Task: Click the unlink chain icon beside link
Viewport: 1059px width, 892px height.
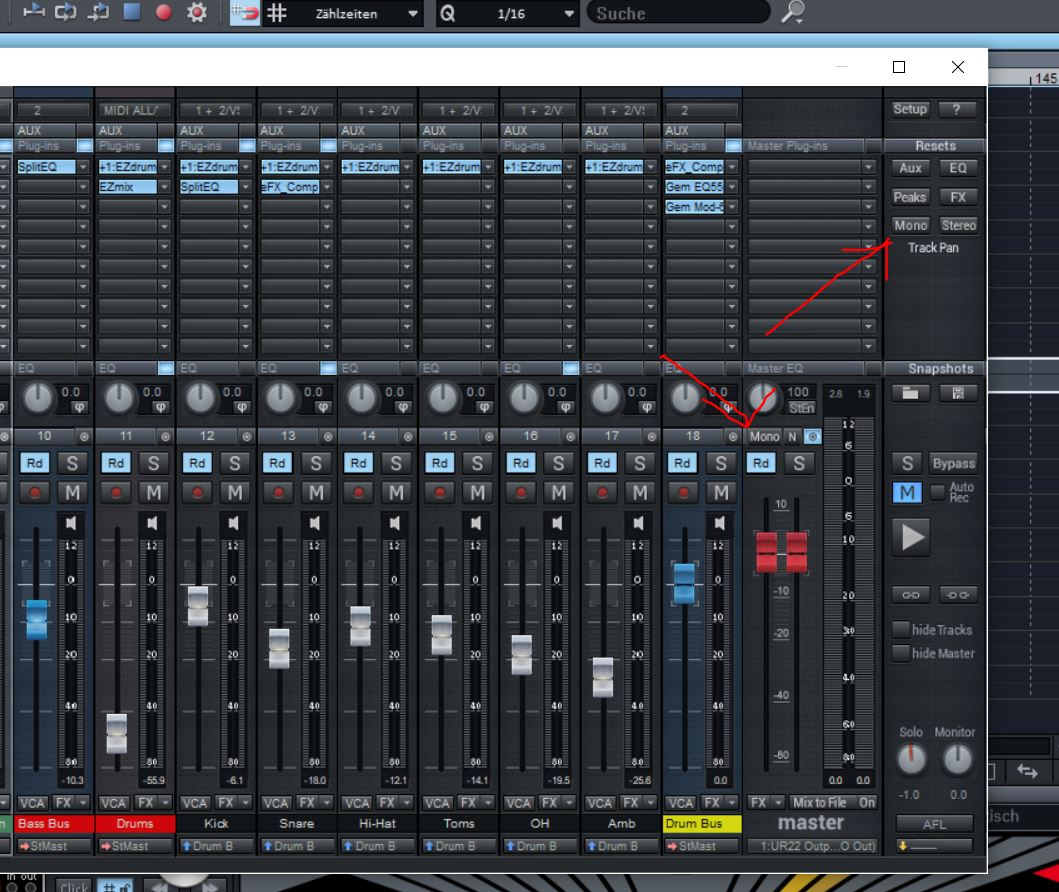Action: [x=958, y=595]
